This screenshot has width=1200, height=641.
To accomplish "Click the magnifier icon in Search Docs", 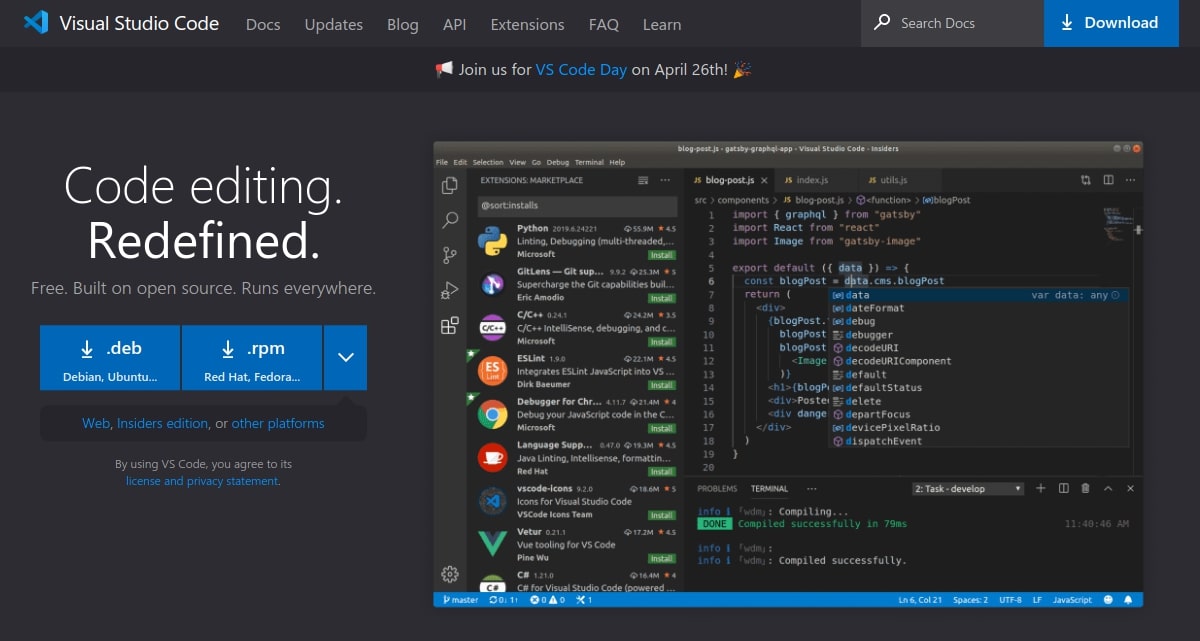I will 882,22.
